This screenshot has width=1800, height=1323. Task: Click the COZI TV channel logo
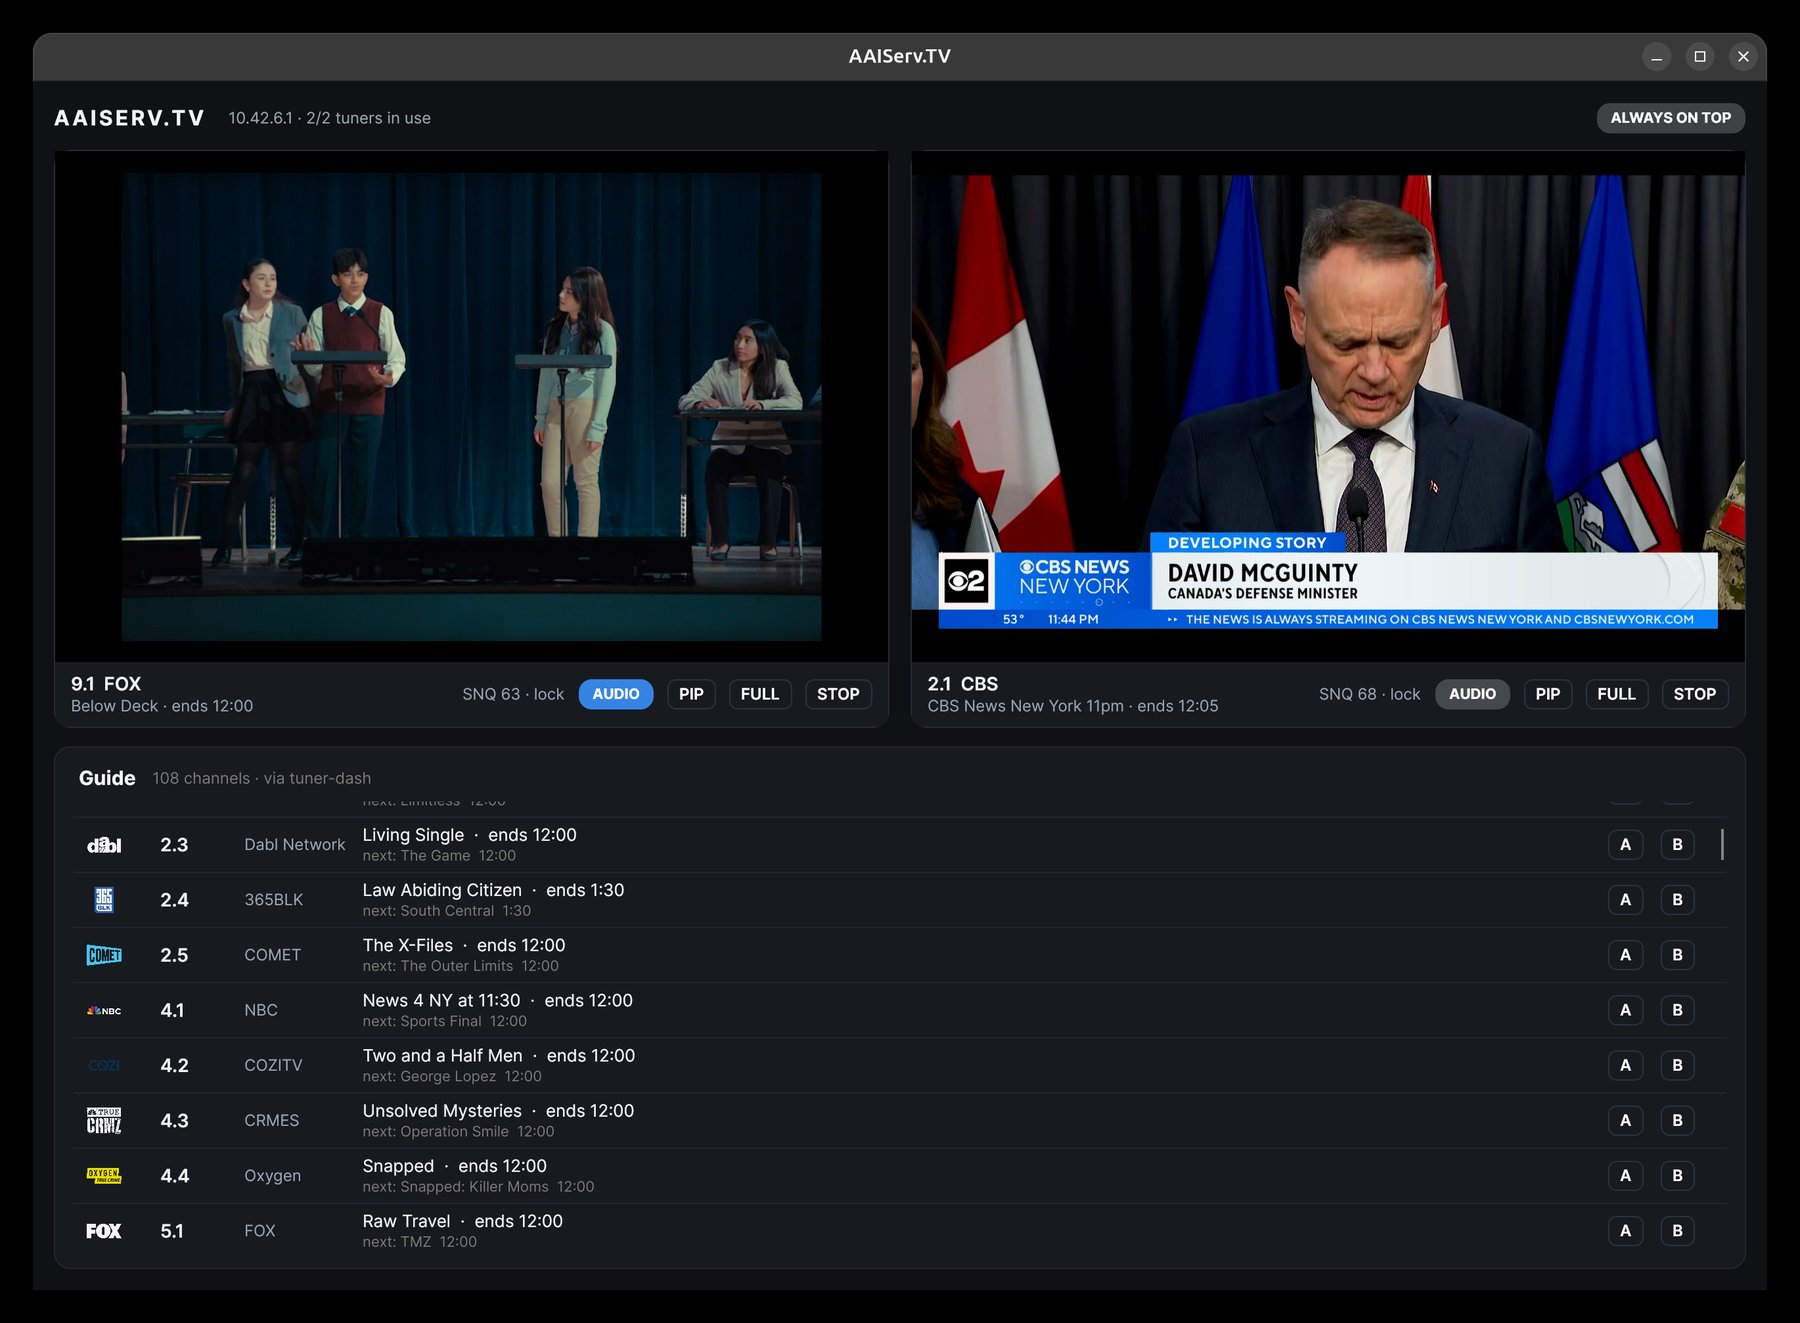[x=104, y=1065]
